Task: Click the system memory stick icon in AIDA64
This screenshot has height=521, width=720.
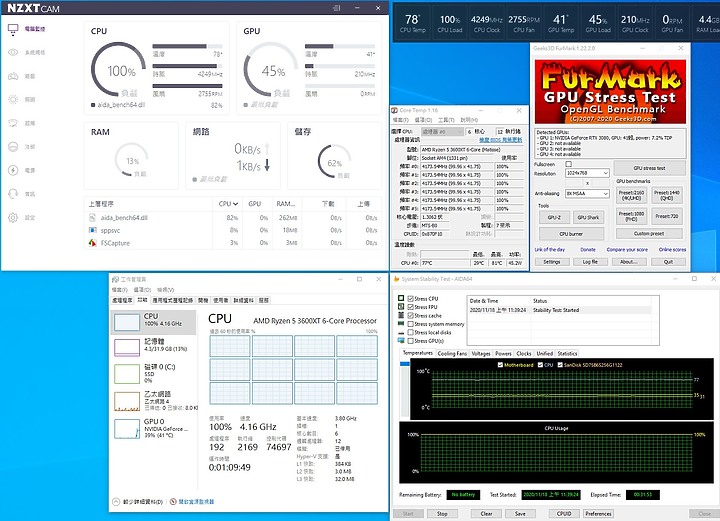Action: click(x=401, y=324)
